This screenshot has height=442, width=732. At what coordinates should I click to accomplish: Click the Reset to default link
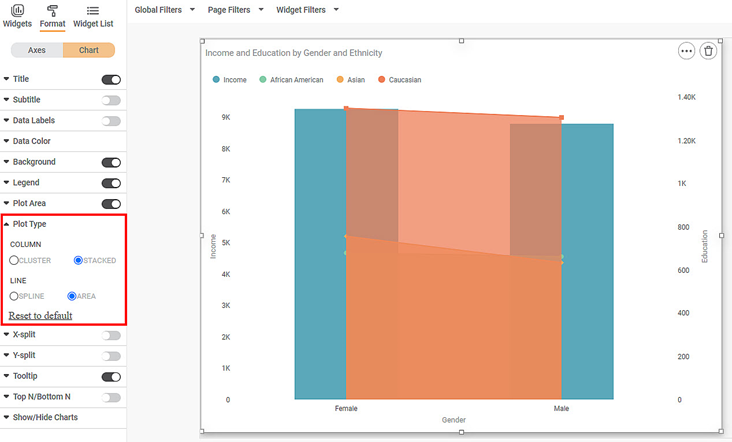41,316
